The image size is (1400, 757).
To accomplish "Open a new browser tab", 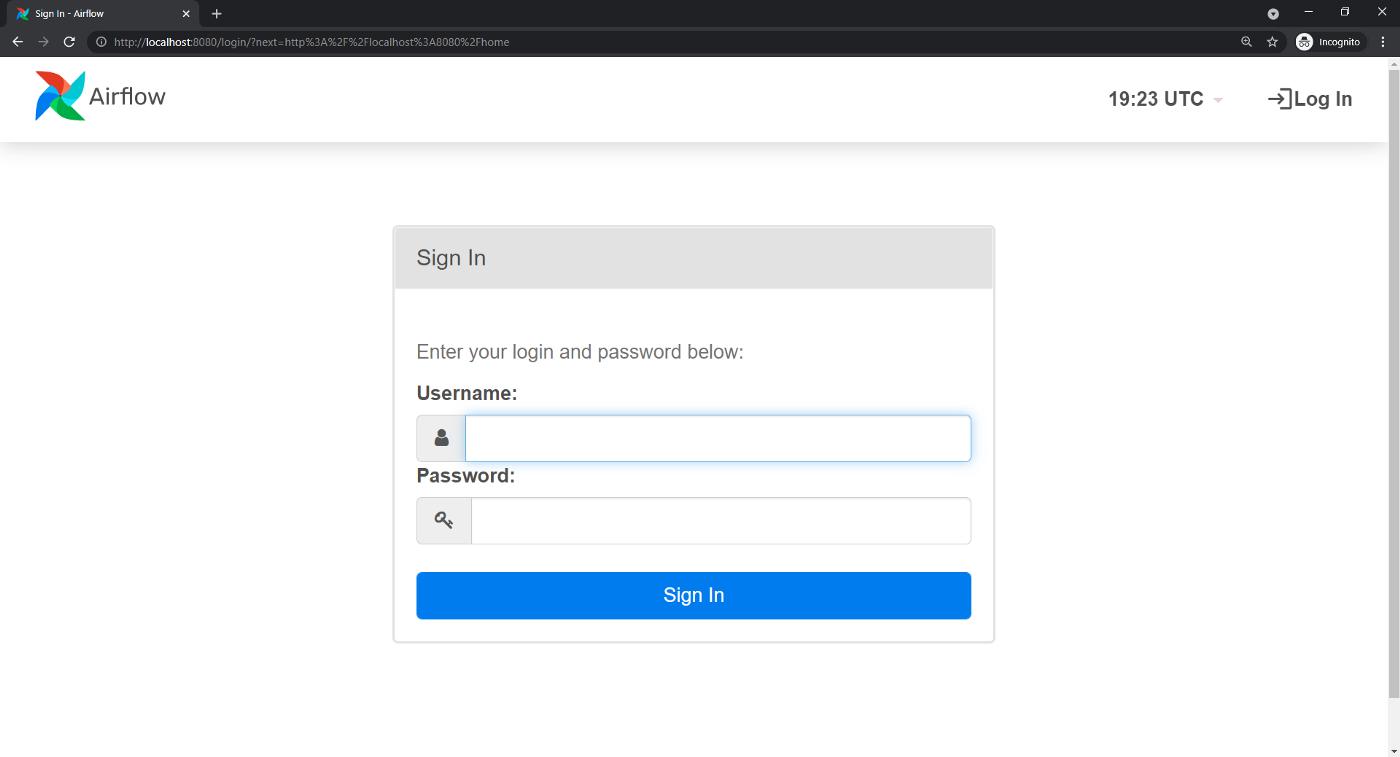I will click(x=217, y=14).
